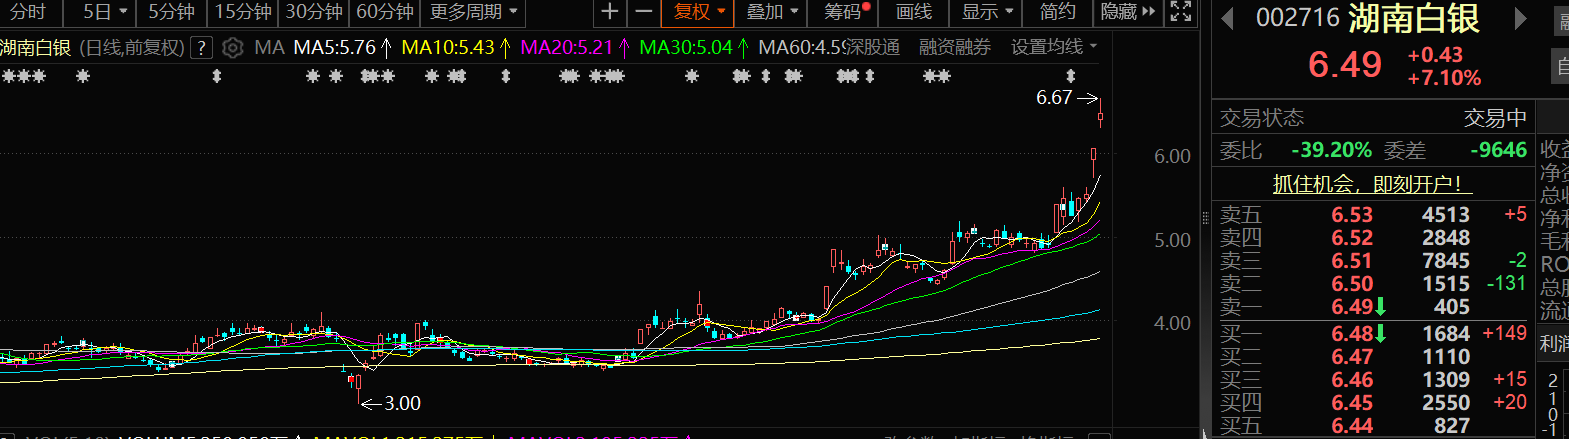Image resolution: width=1569 pixels, height=439 pixels.
Task: Click 深股通 tag
Action: coord(872,47)
